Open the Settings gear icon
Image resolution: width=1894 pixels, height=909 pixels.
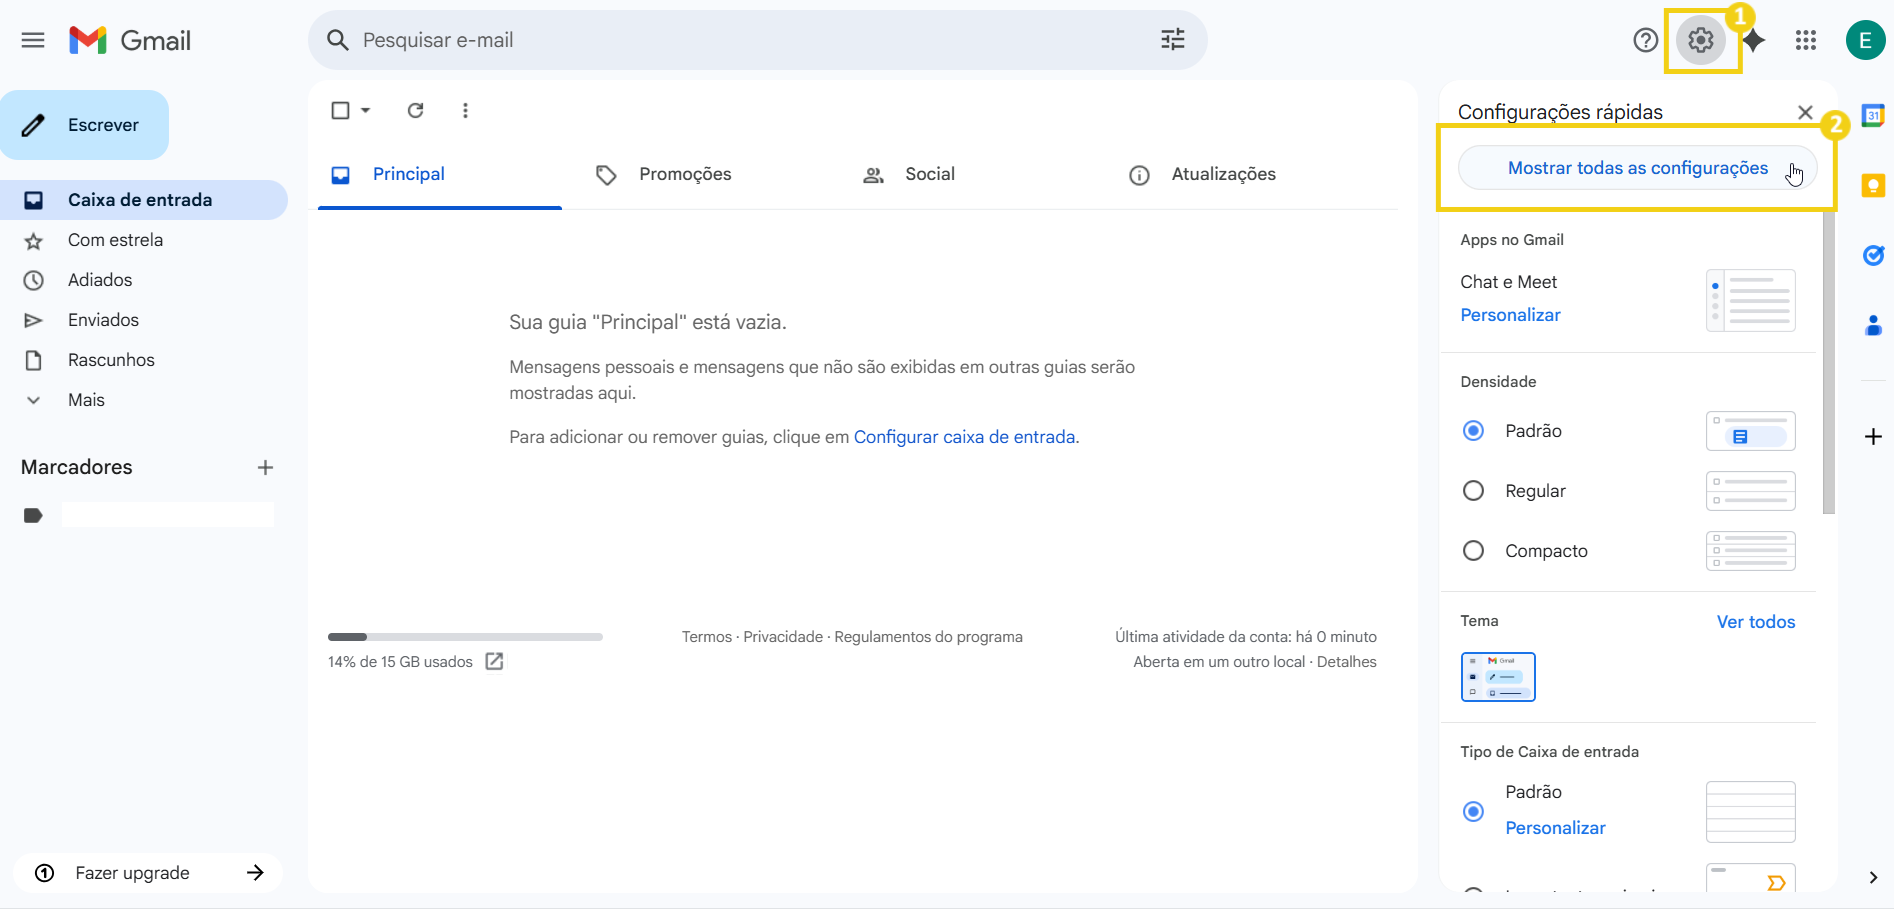[1701, 40]
